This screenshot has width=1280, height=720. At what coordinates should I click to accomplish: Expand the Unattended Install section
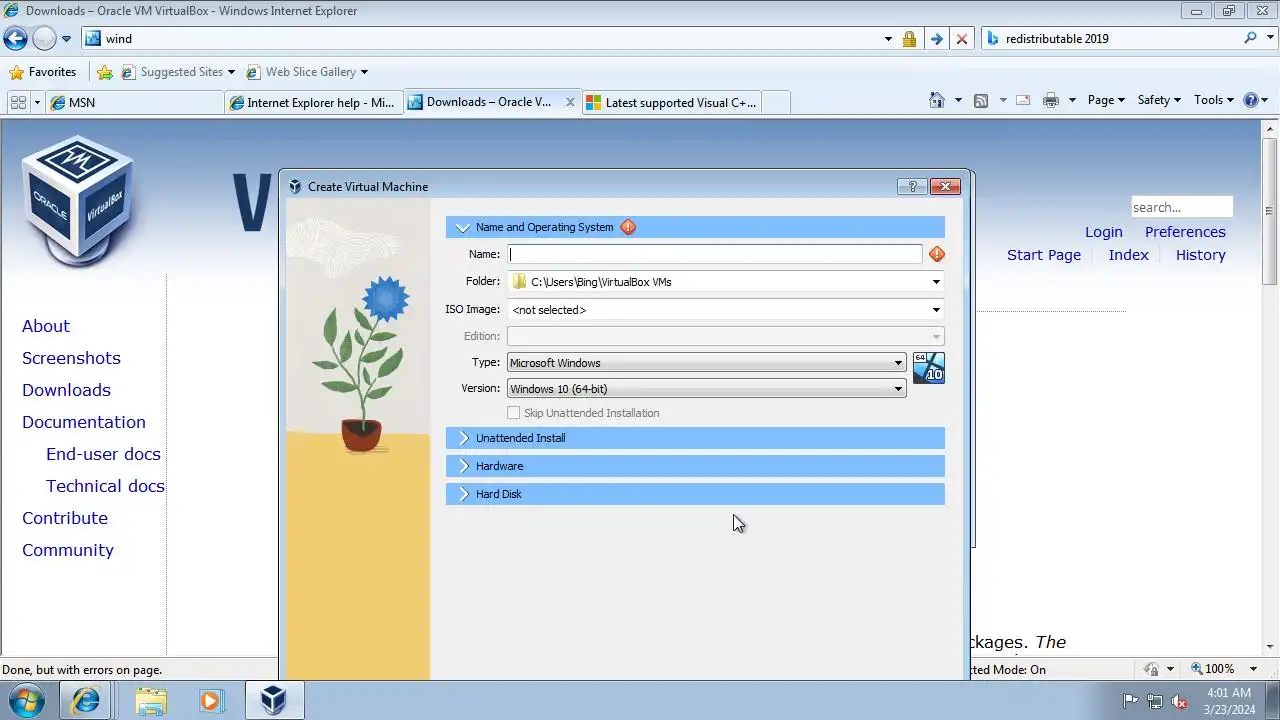tap(695, 438)
